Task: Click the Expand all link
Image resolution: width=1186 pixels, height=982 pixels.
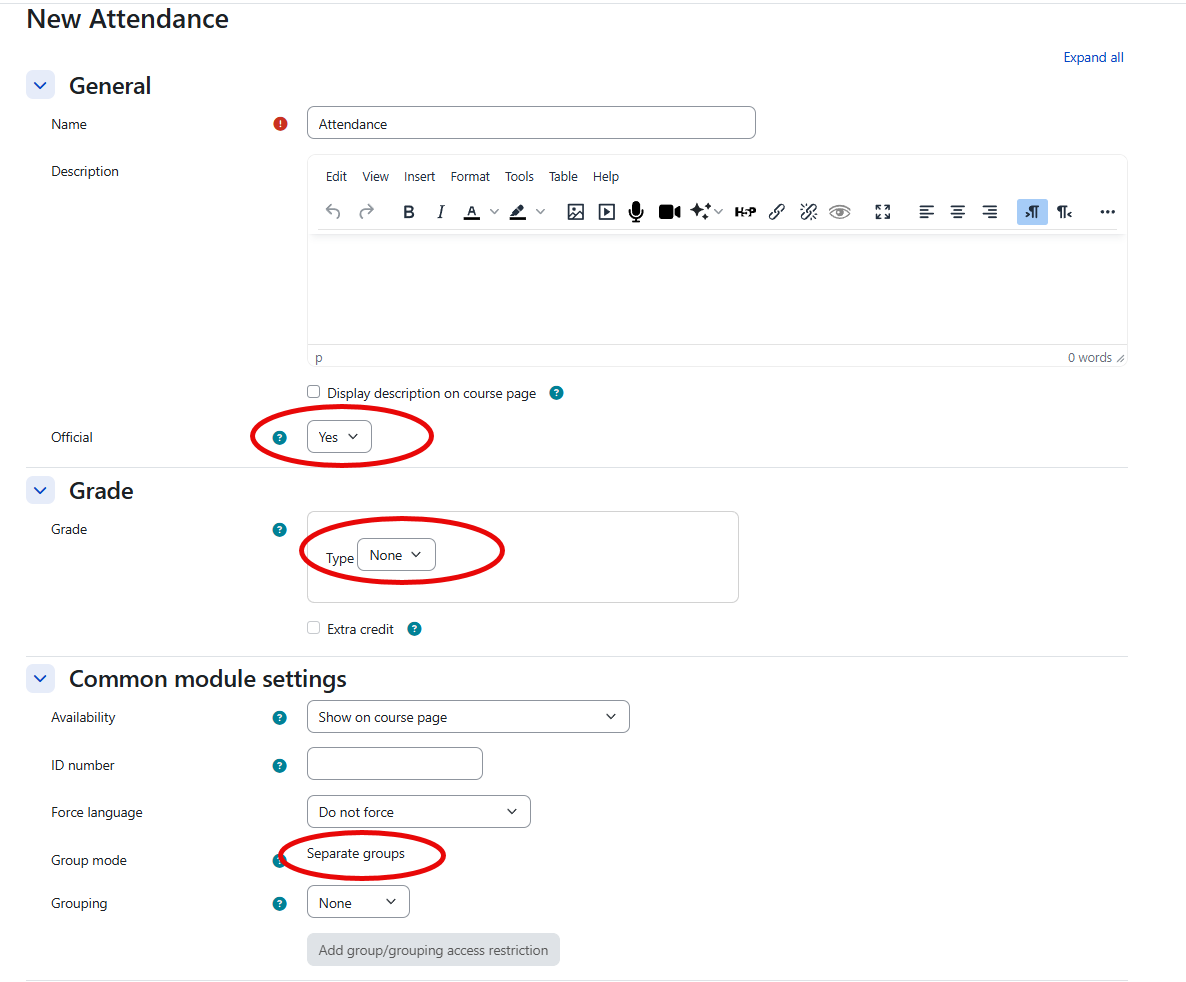Action: 1093,57
